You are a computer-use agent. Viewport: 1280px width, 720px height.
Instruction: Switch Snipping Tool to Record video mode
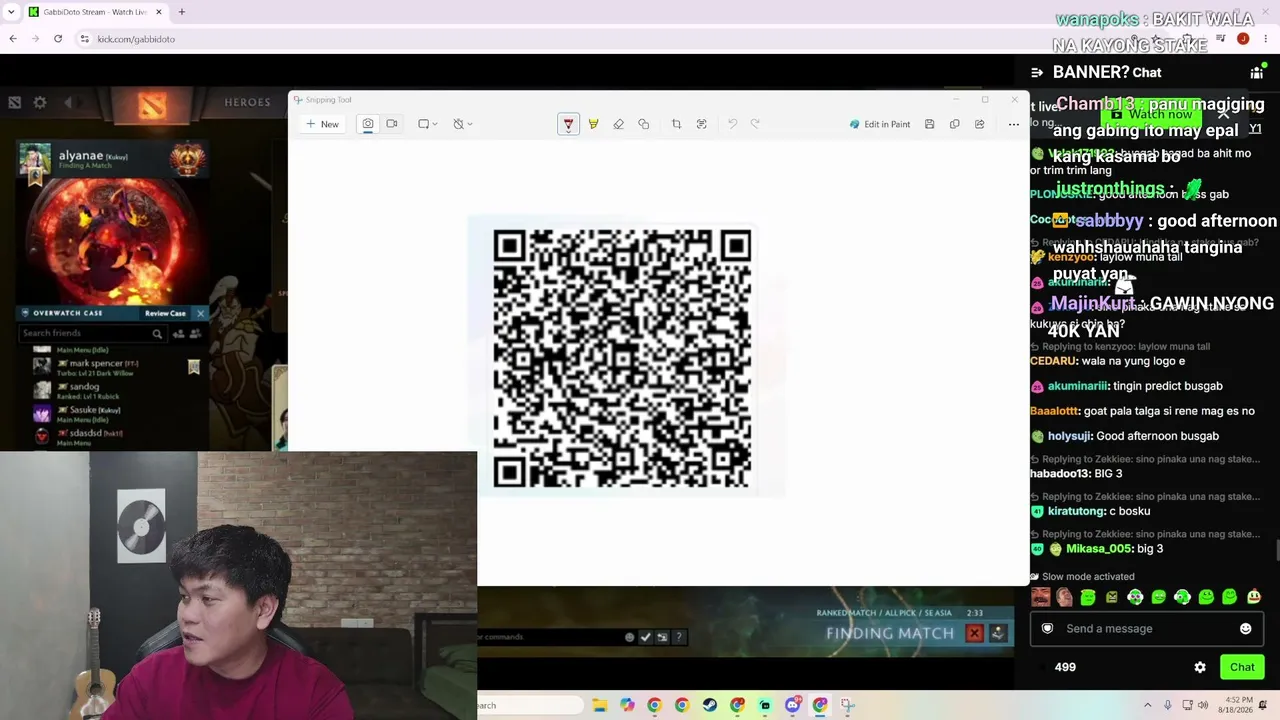(392, 124)
